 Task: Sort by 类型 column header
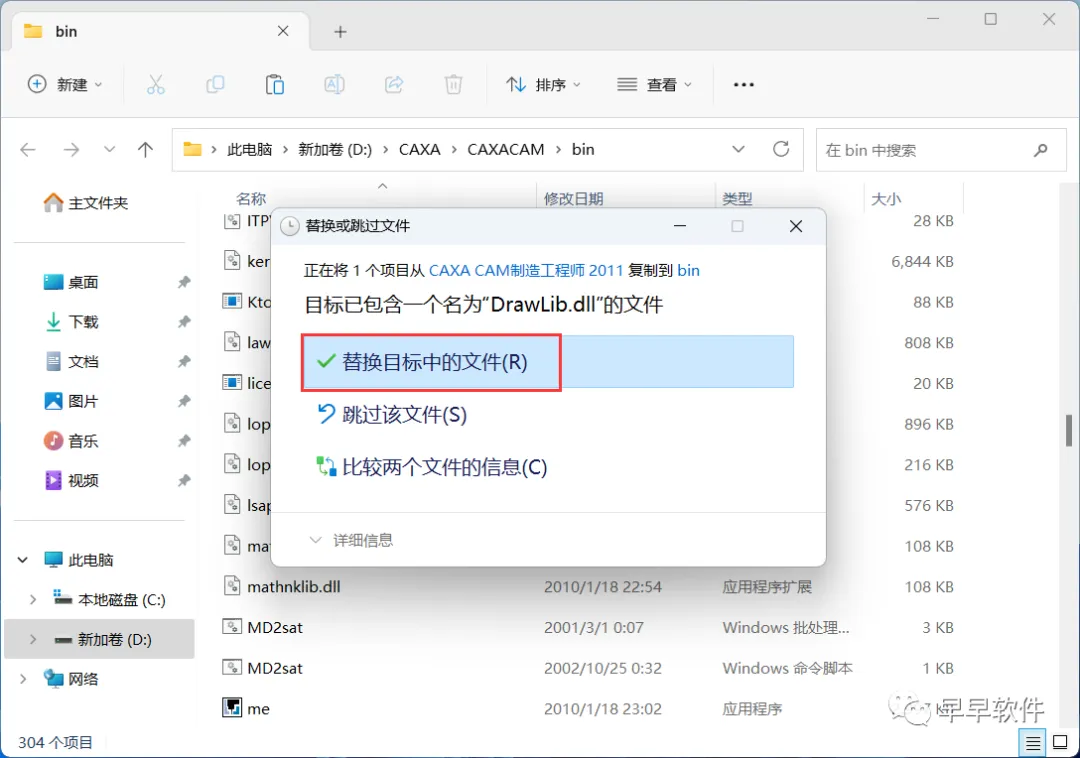(737, 199)
